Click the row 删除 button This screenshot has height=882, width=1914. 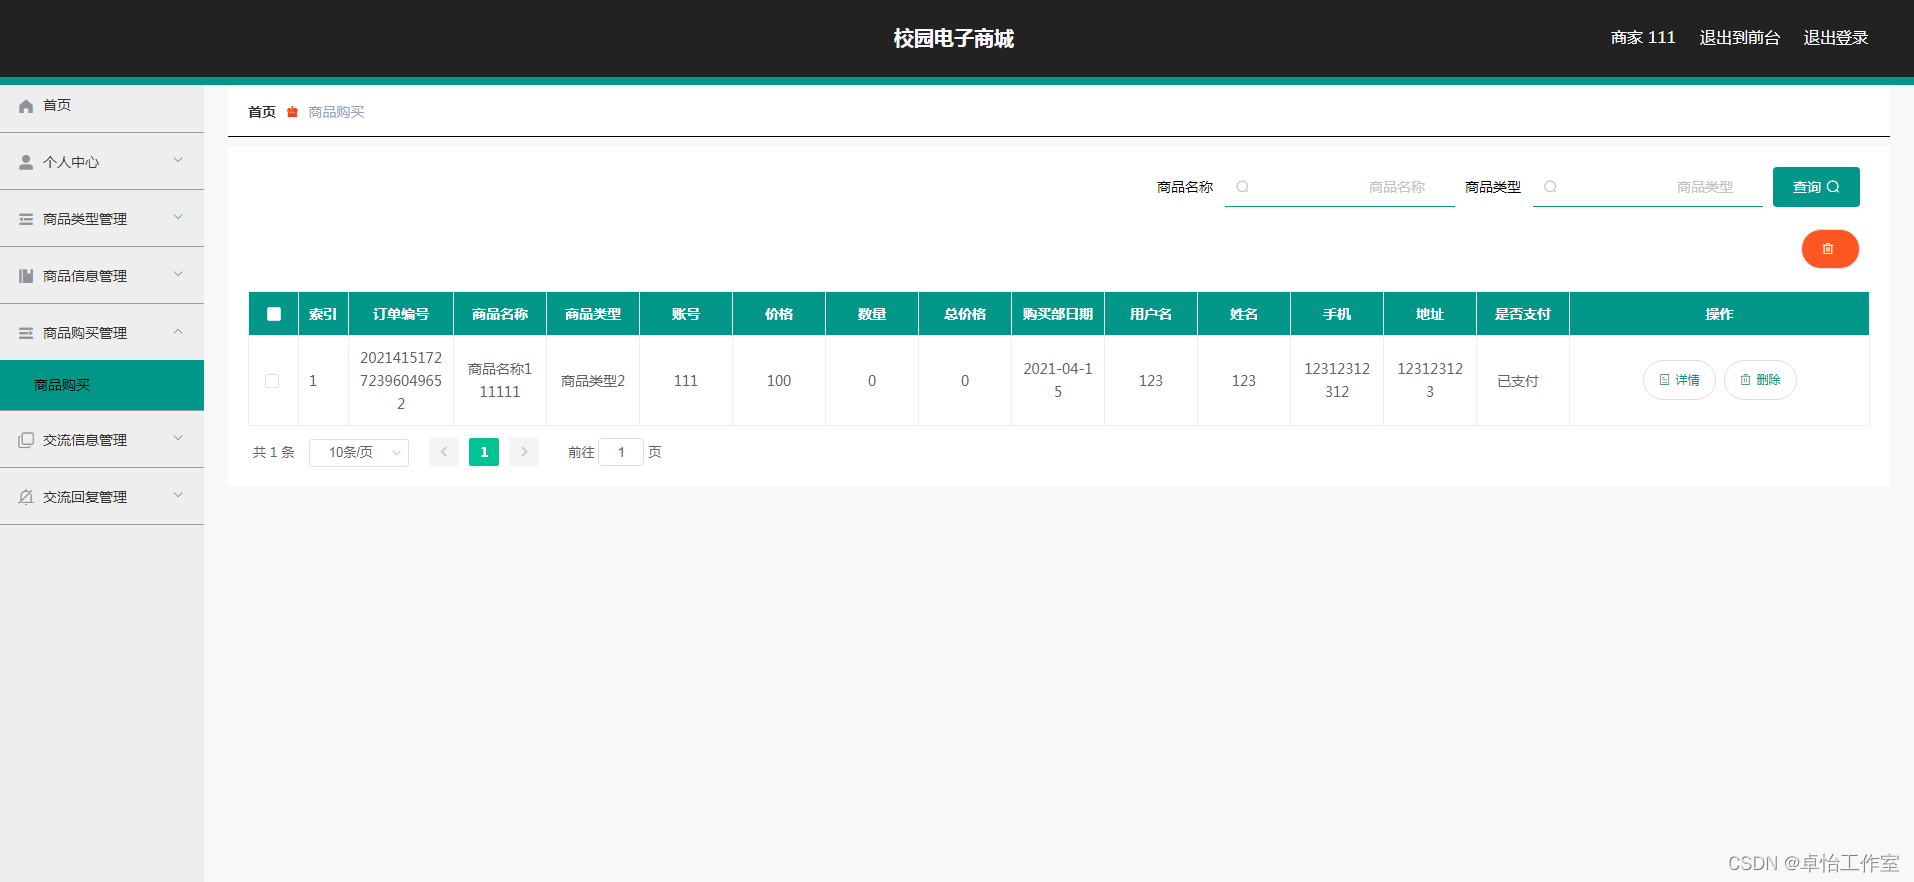coord(1760,380)
